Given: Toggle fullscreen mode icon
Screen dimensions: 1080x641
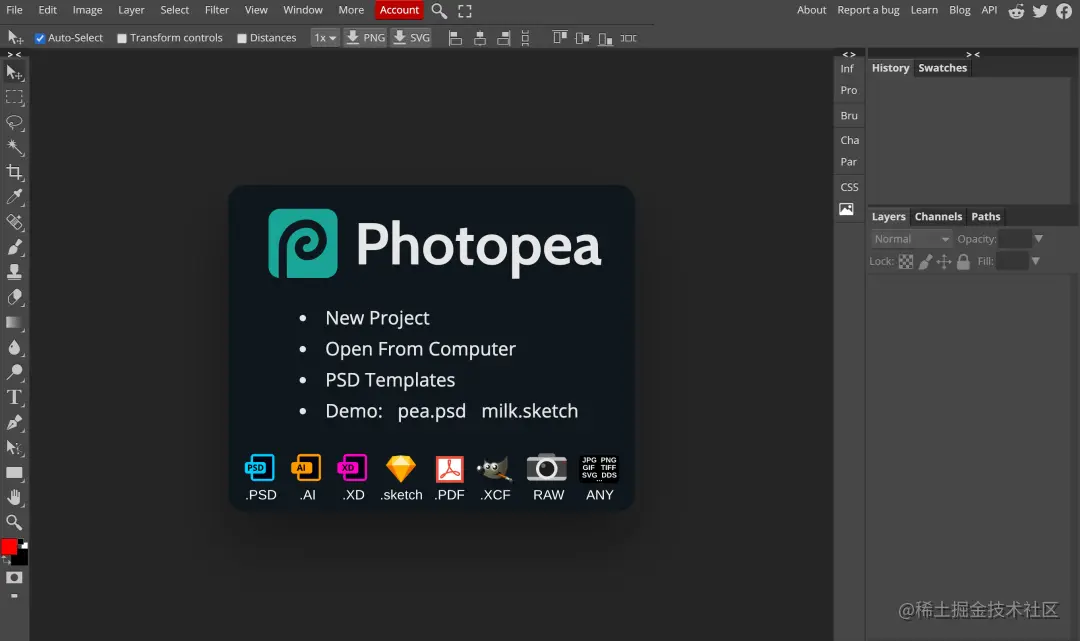Looking at the screenshot, I should 465,10.
